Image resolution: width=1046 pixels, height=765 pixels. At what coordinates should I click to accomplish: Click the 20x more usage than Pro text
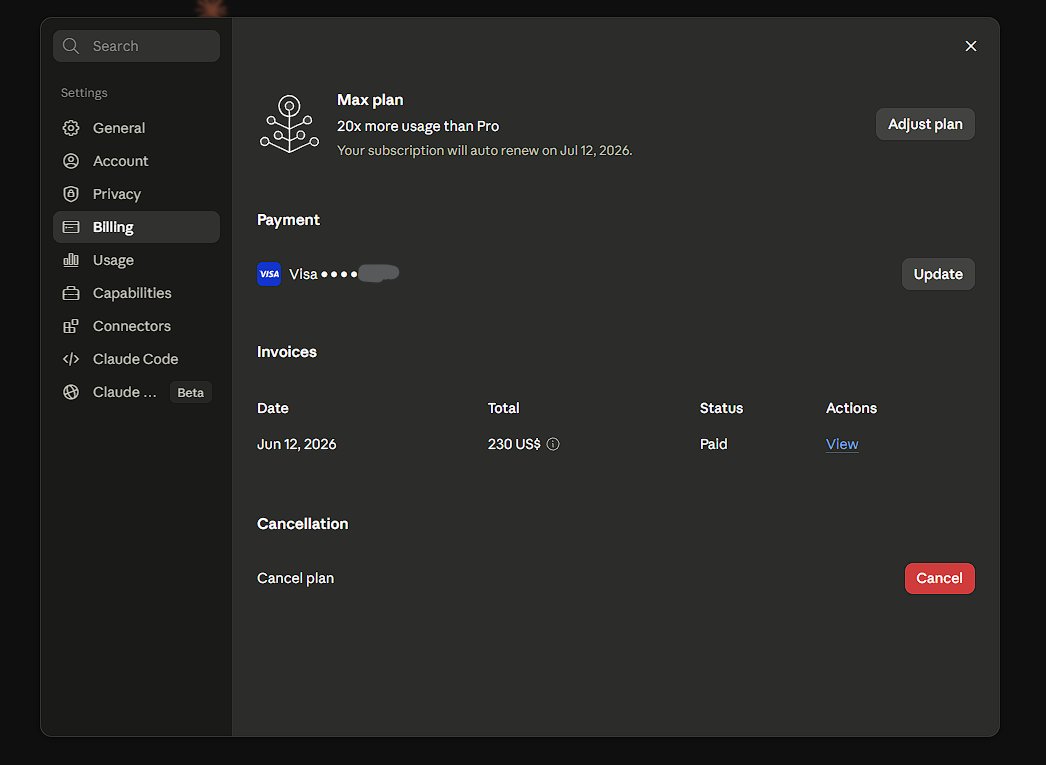[418, 126]
